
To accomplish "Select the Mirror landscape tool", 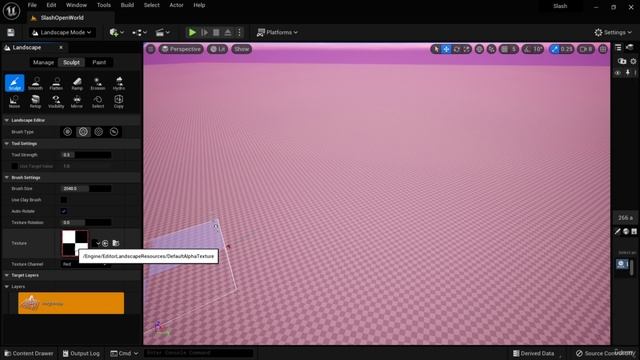I will click(x=77, y=101).
